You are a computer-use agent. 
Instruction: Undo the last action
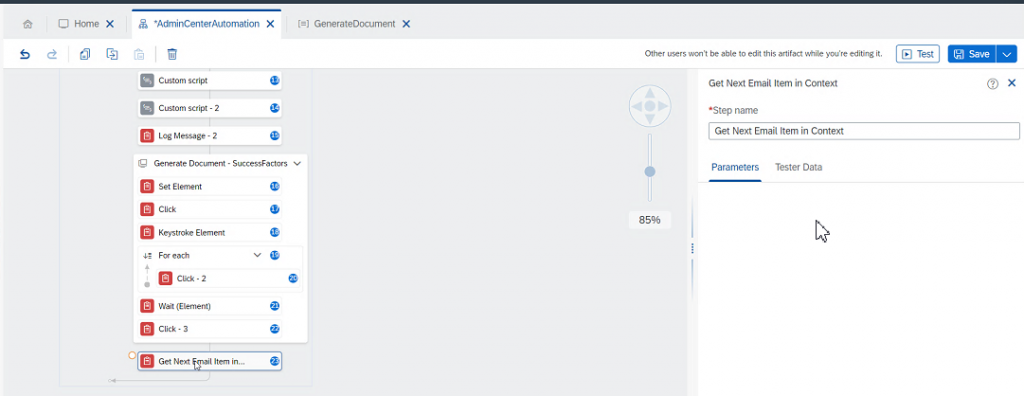tap(25, 54)
